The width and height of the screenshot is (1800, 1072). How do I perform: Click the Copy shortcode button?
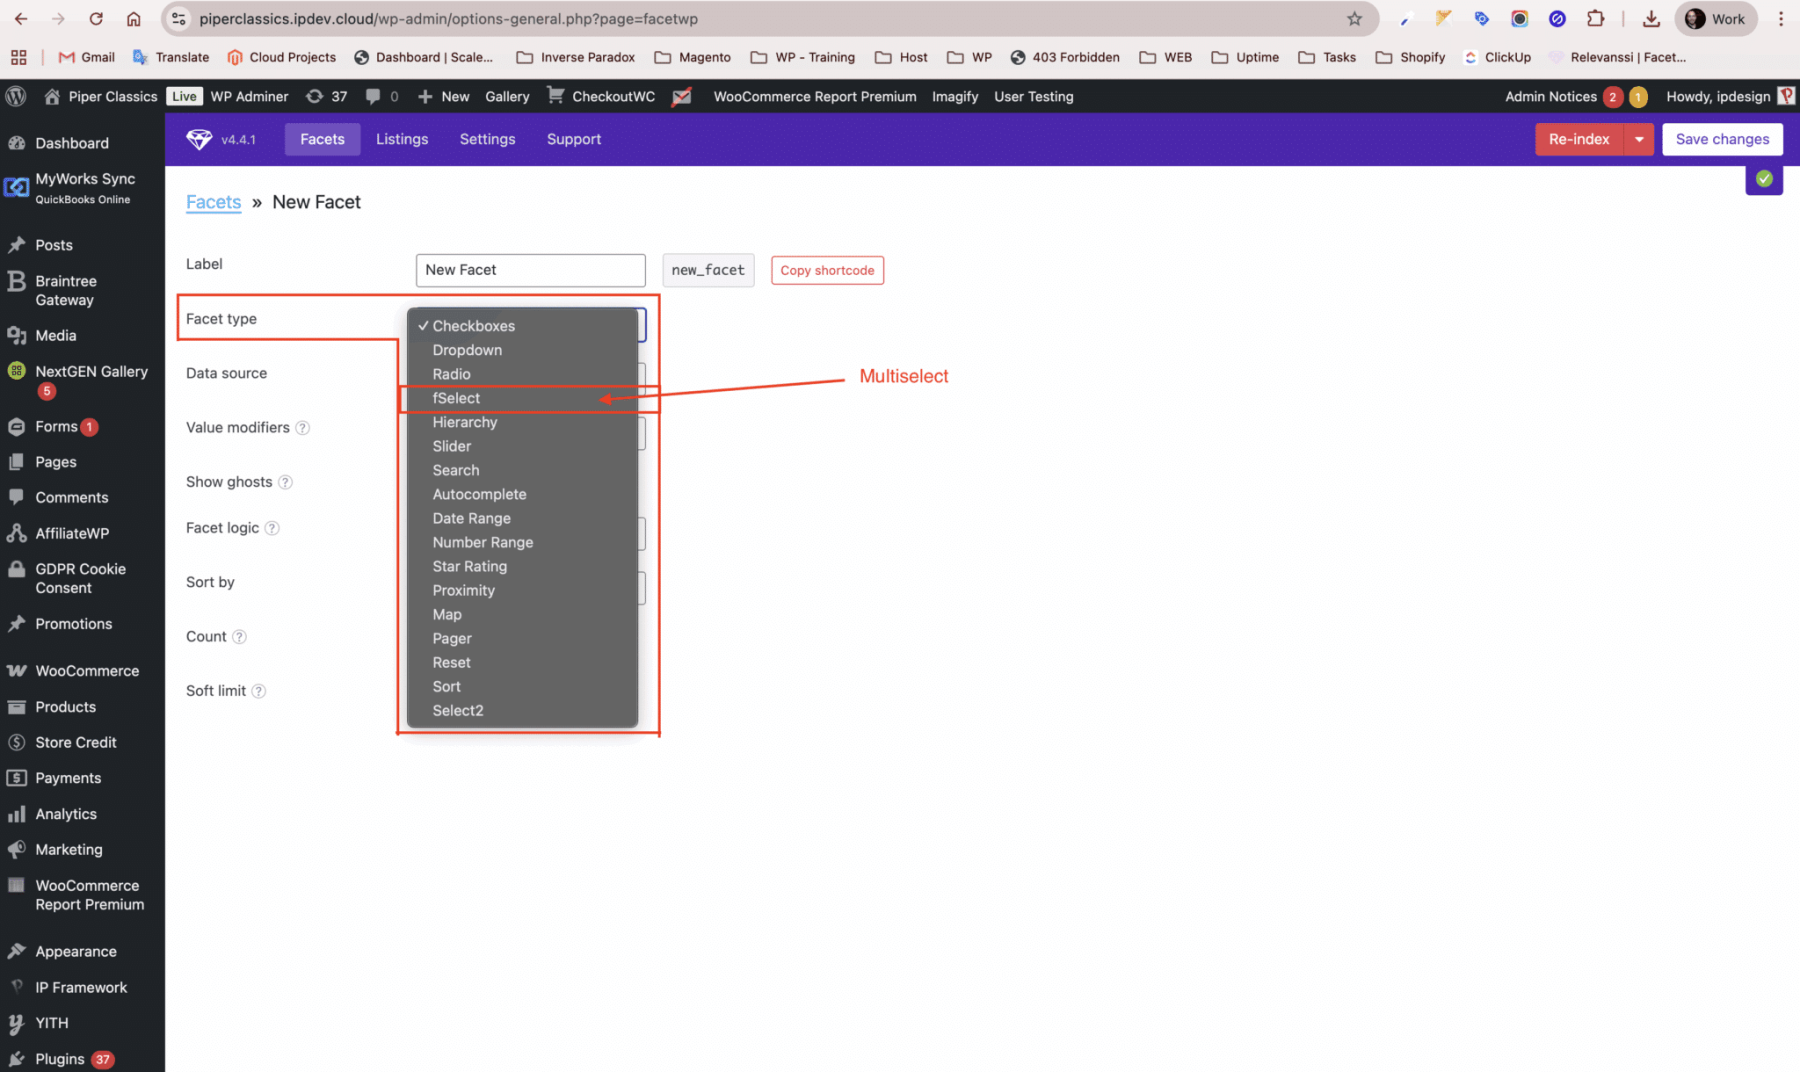coord(827,270)
